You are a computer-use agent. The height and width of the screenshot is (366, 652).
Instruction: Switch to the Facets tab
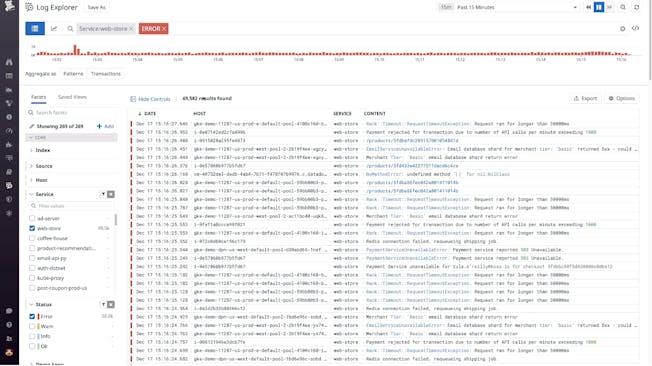point(38,97)
